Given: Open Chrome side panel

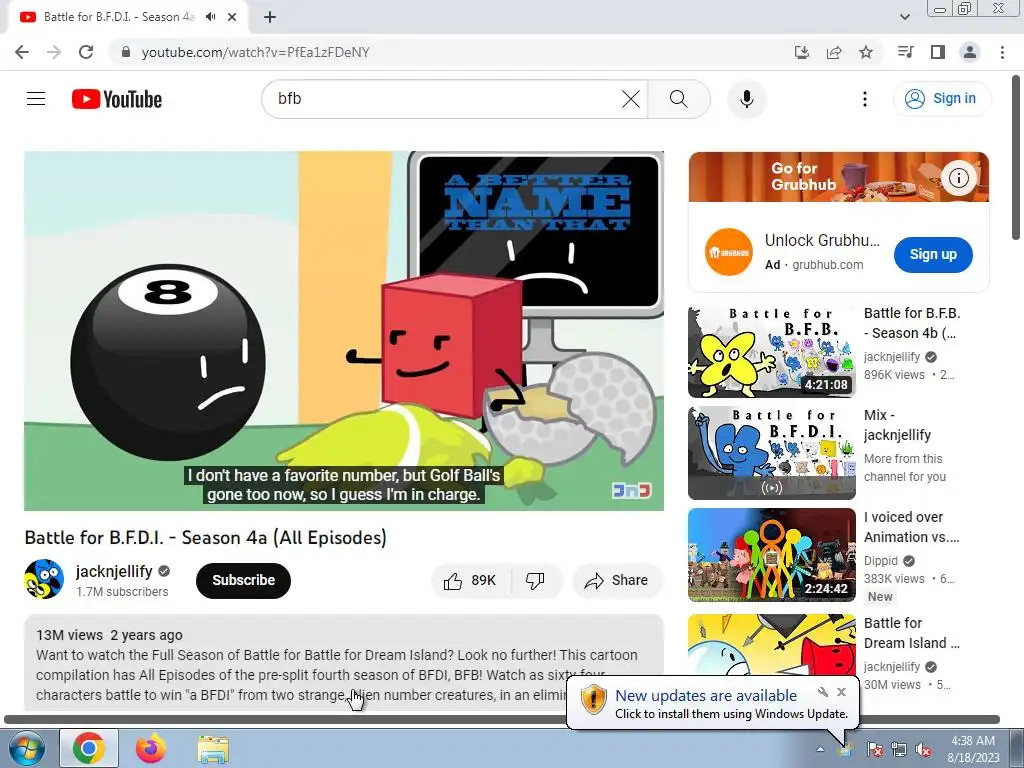Looking at the screenshot, I should [938, 52].
